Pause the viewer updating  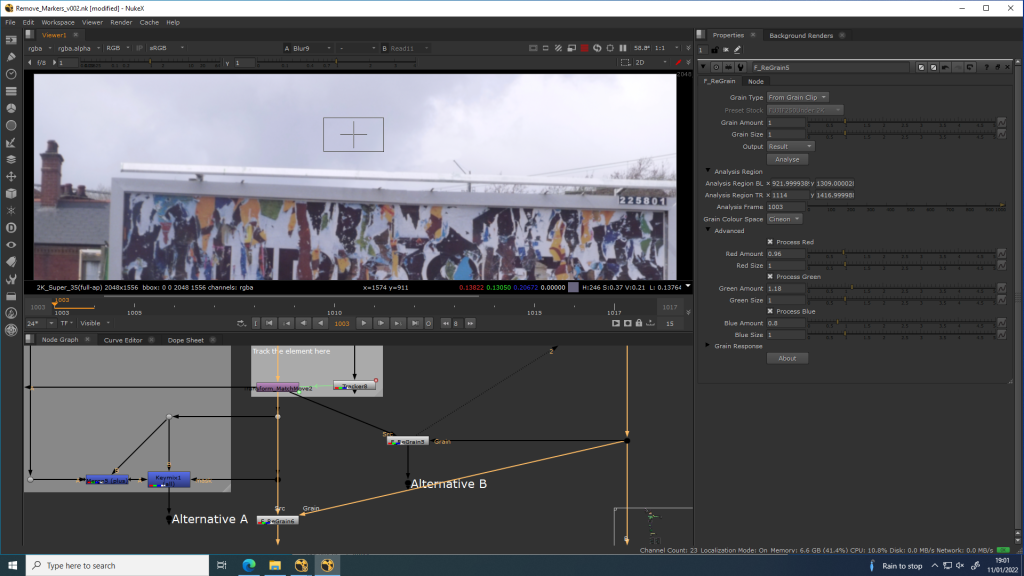tap(623, 48)
